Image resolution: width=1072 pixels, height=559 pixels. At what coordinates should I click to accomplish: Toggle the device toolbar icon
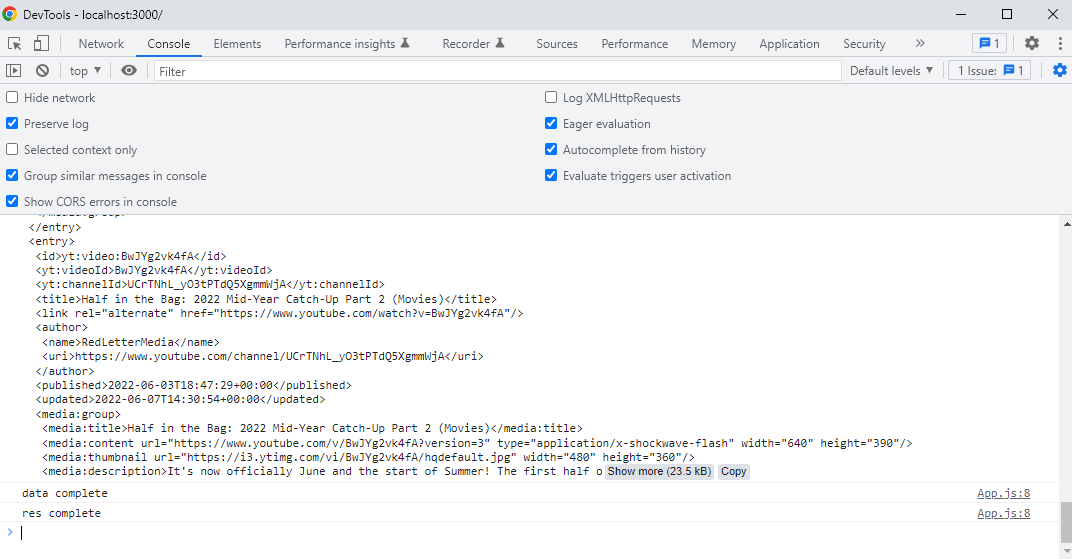click(41, 44)
